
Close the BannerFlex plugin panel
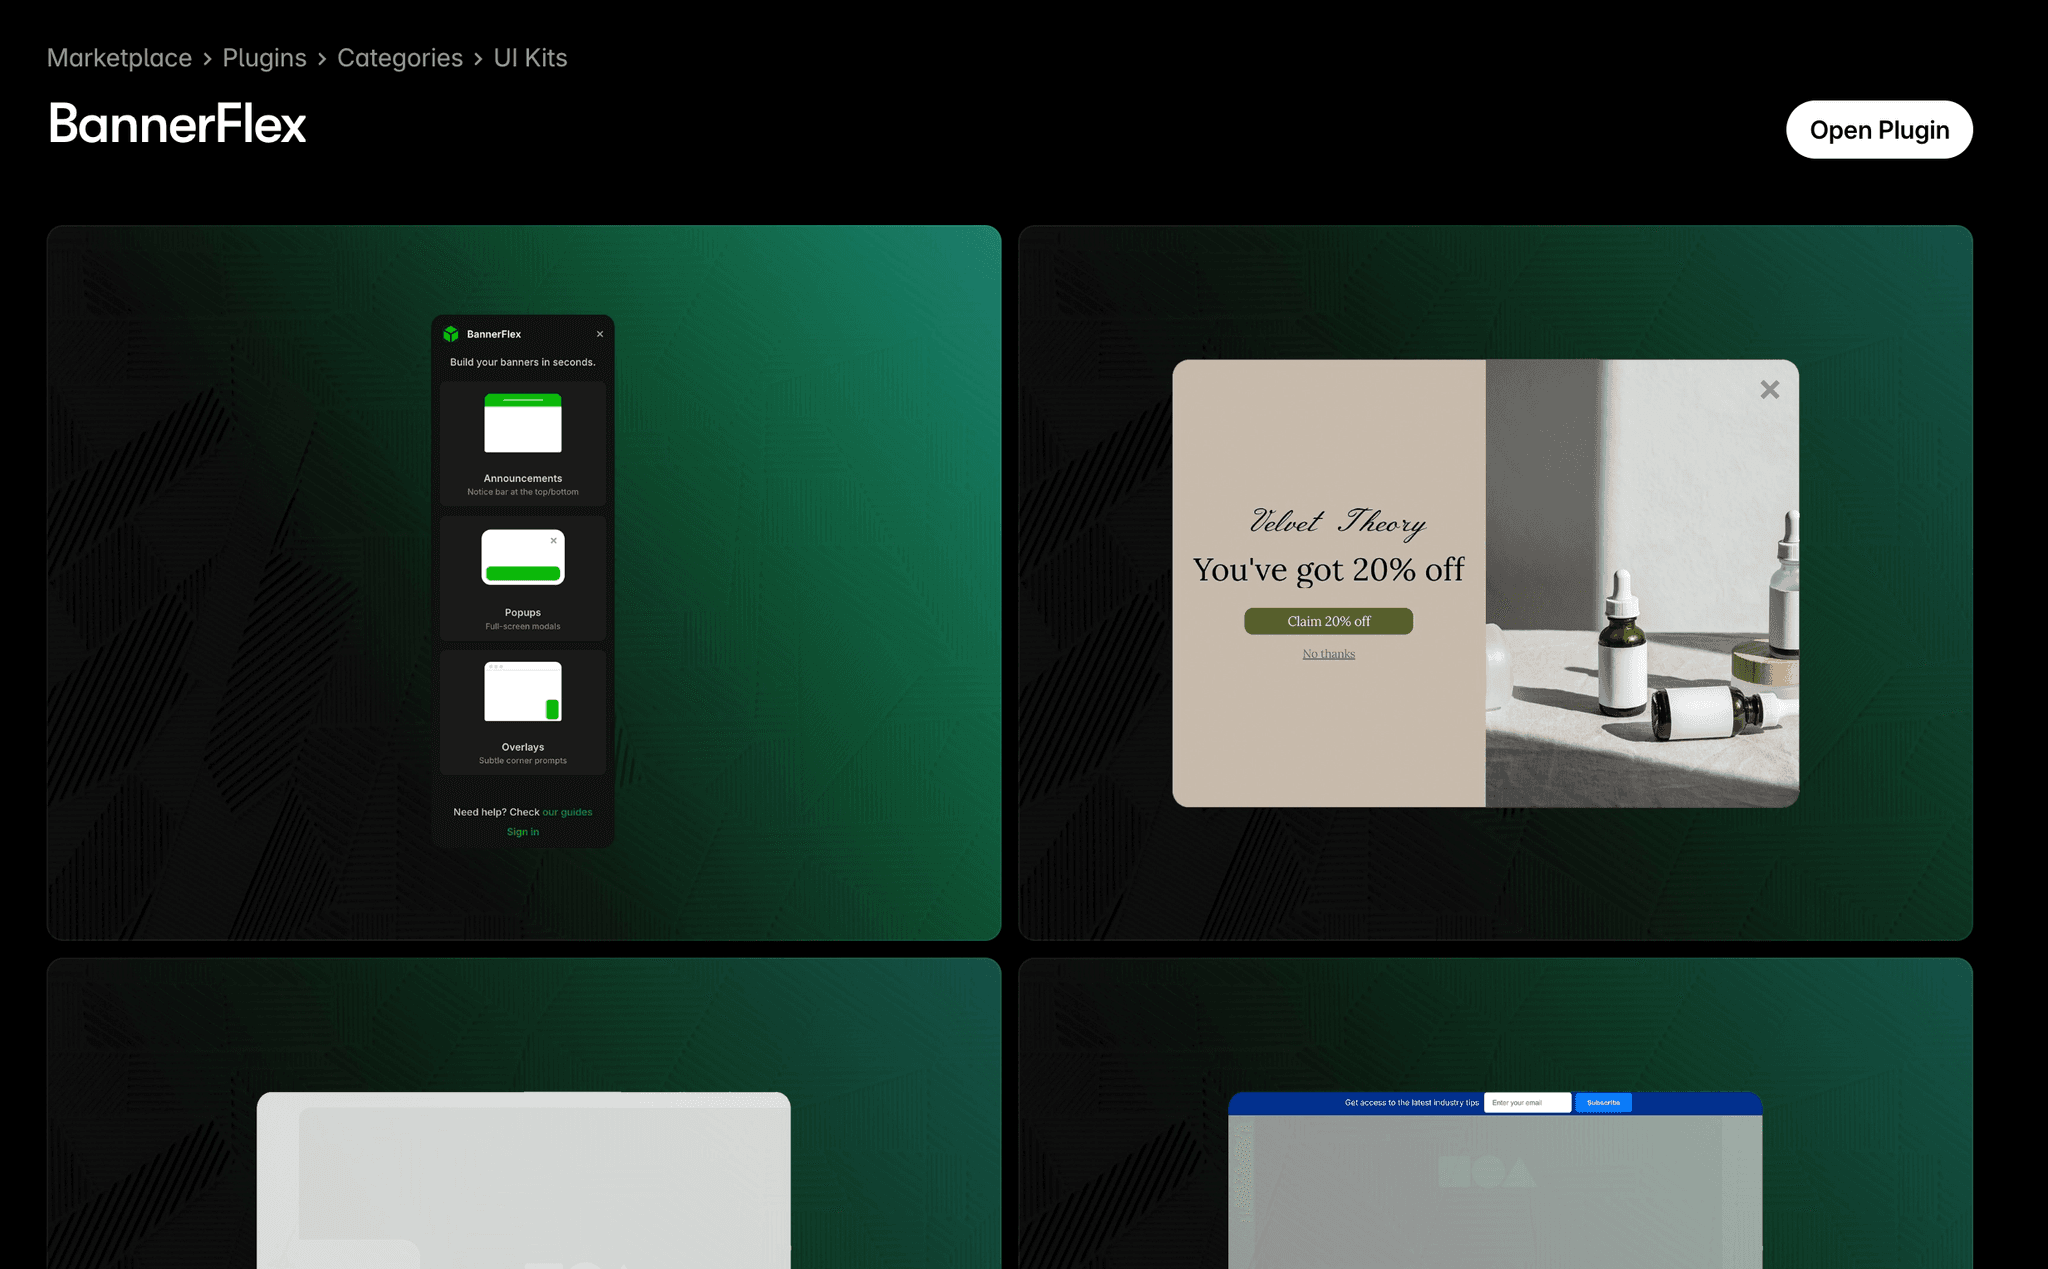click(600, 334)
